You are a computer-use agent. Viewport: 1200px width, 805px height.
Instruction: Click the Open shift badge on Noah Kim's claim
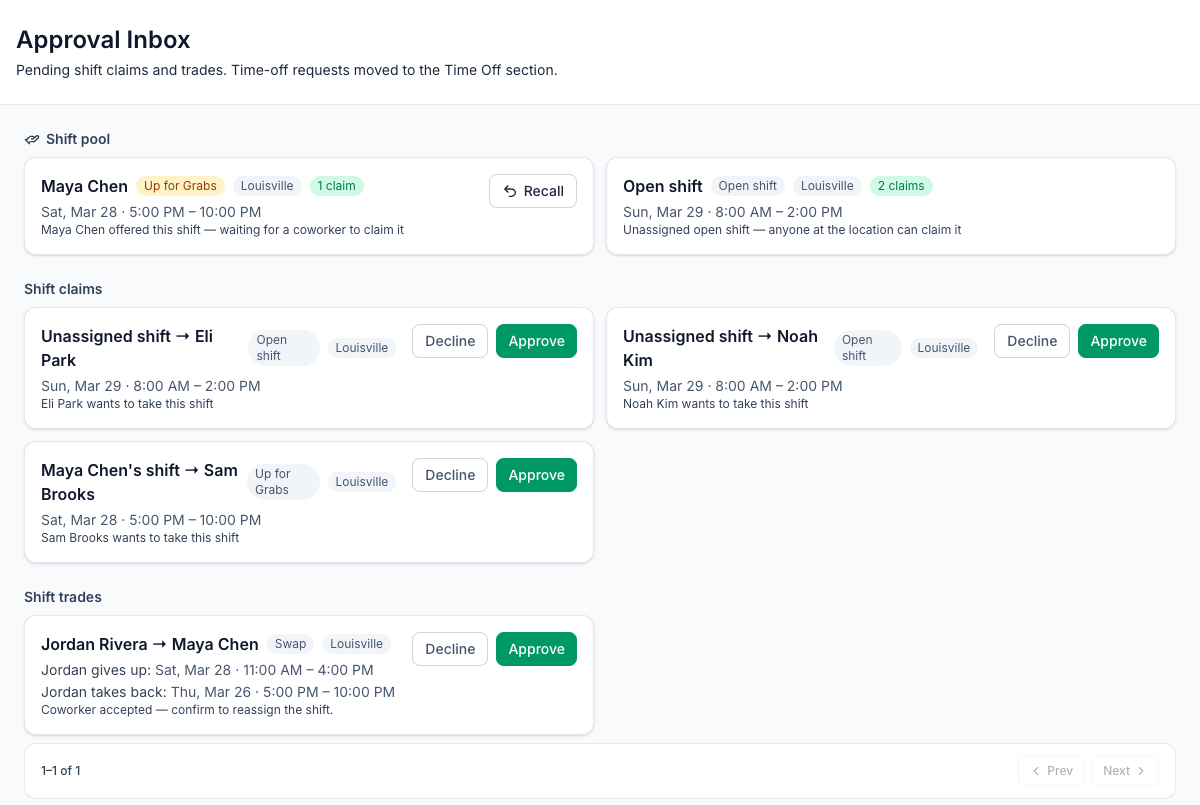[868, 348]
